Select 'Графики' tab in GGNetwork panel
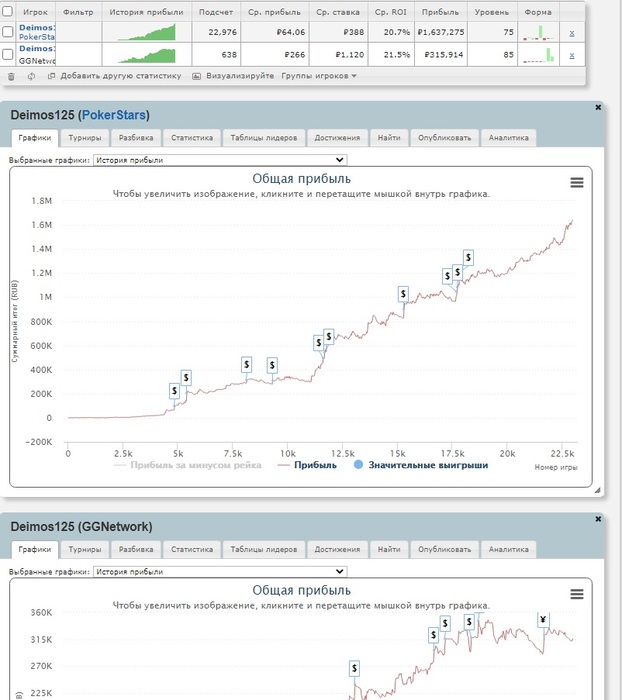This screenshot has height=700, width=622. coord(35,550)
